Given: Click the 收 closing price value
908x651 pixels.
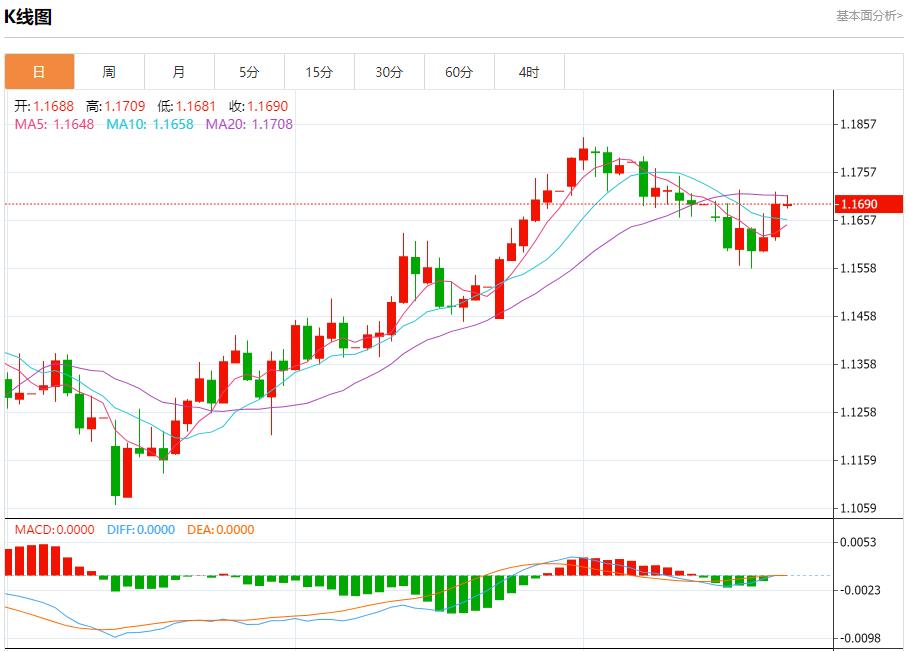Looking at the screenshot, I should point(265,105).
